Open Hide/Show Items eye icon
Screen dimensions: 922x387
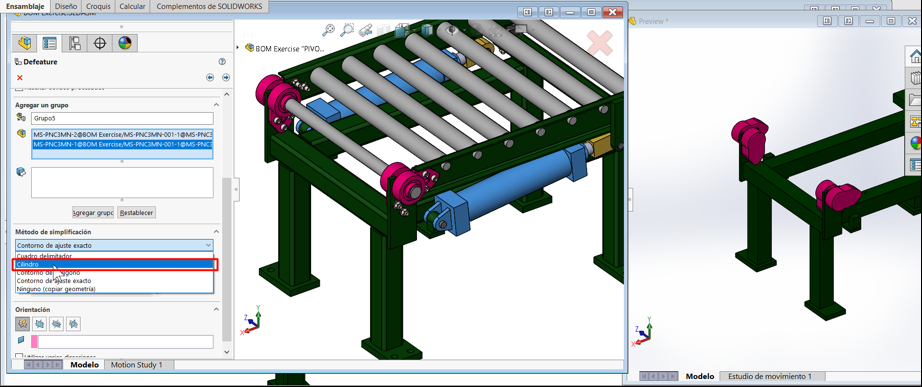point(451,29)
